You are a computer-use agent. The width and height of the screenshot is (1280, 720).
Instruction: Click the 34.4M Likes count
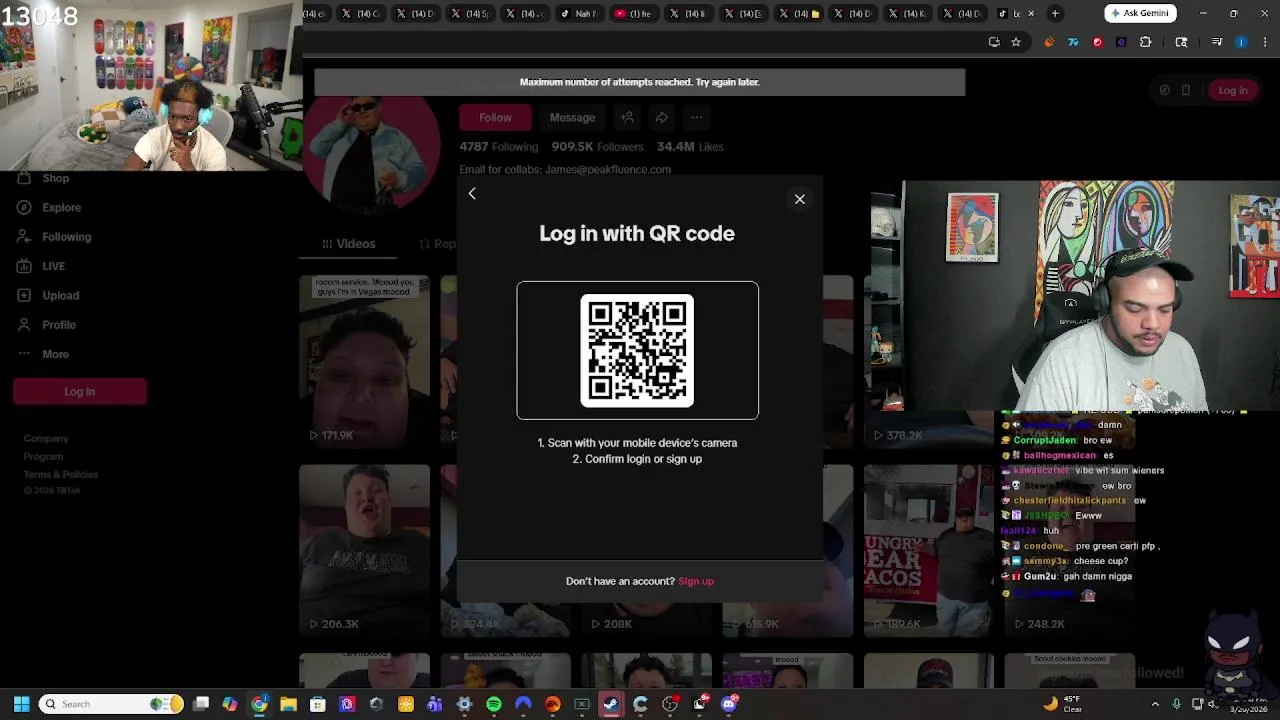tap(690, 146)
